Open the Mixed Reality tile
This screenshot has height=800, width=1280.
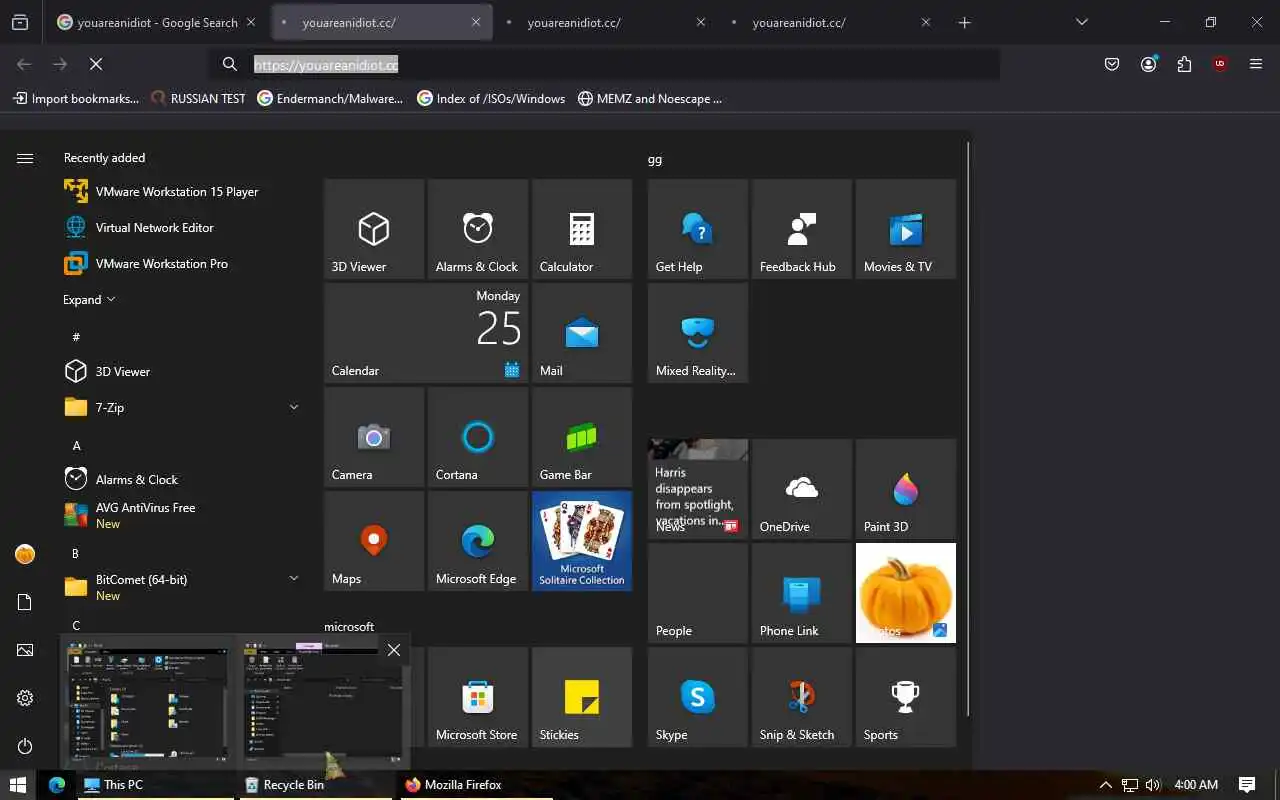click(x=698, y=333)
